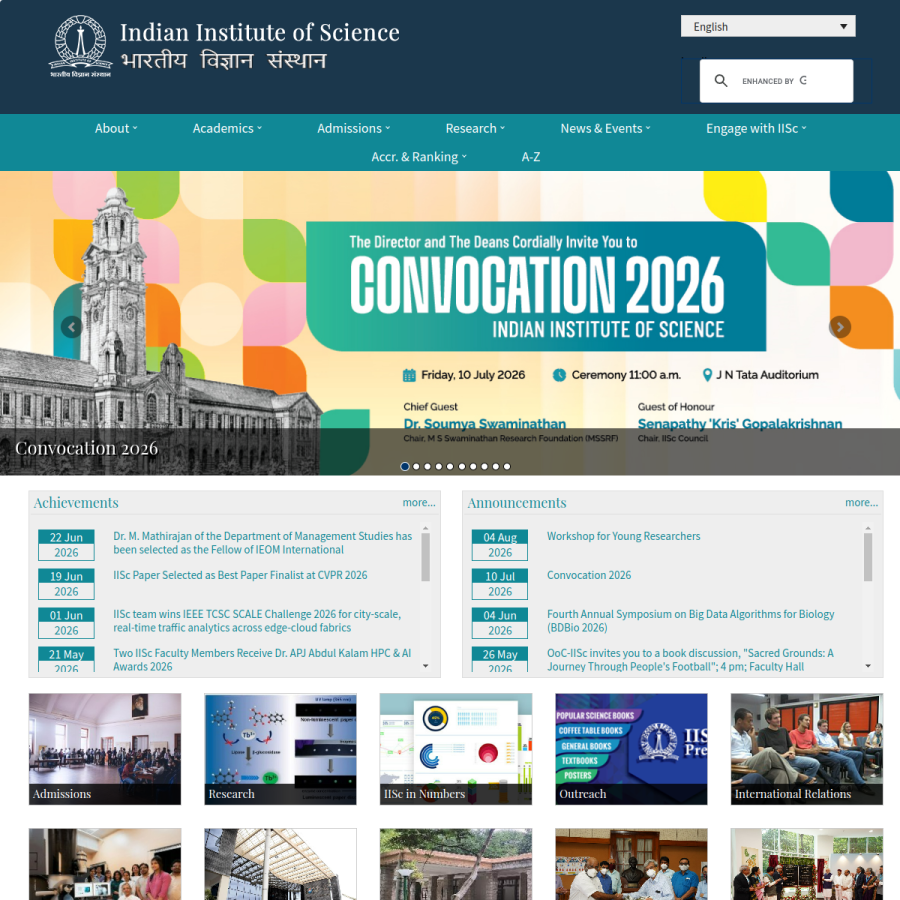Click the 04 Aug 2026 date badge
The height and width of the screenshot is (900, 900).
click(500, 545)
